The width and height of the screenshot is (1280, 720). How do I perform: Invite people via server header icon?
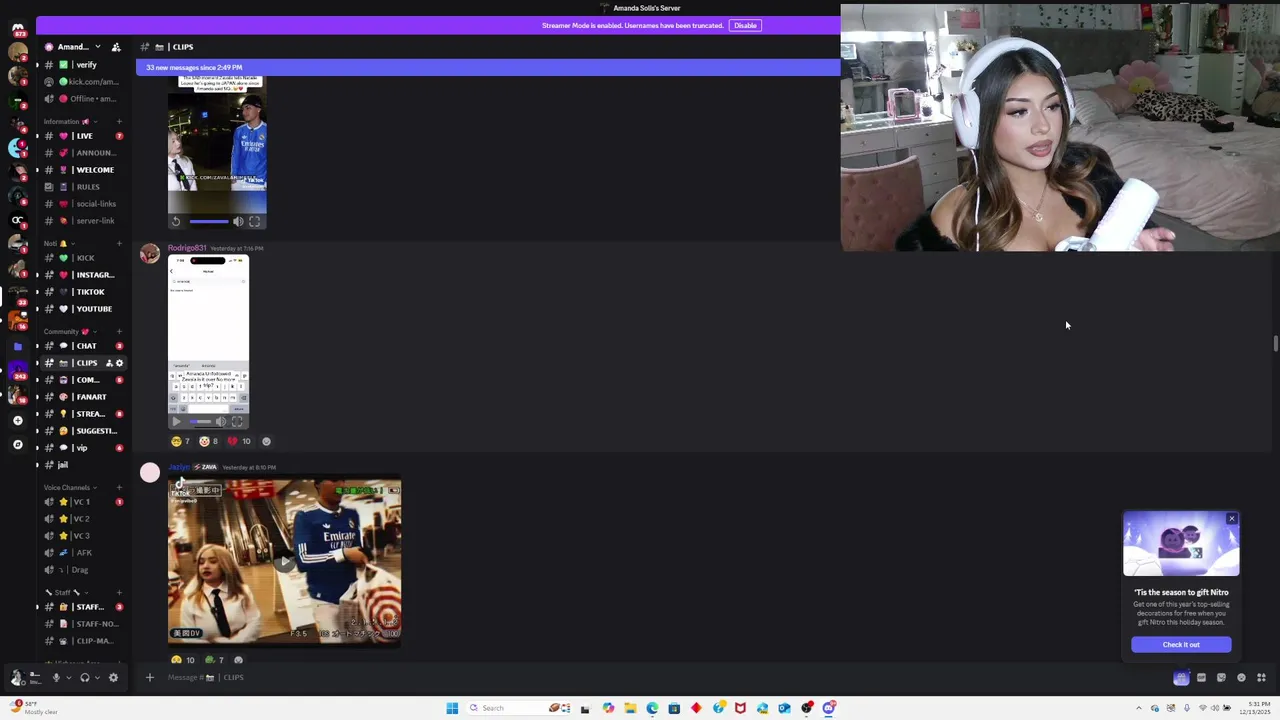click(116, 47)
